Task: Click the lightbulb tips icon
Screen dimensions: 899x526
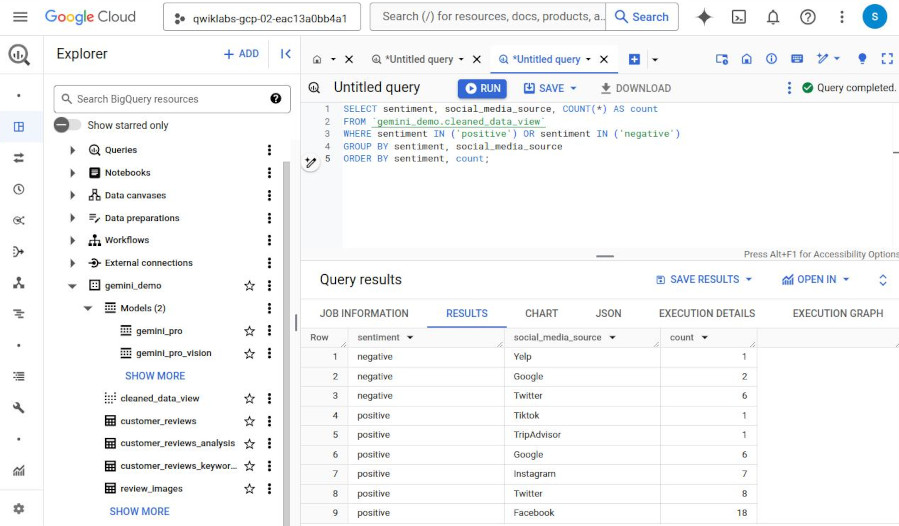Action: coord(862,59)
